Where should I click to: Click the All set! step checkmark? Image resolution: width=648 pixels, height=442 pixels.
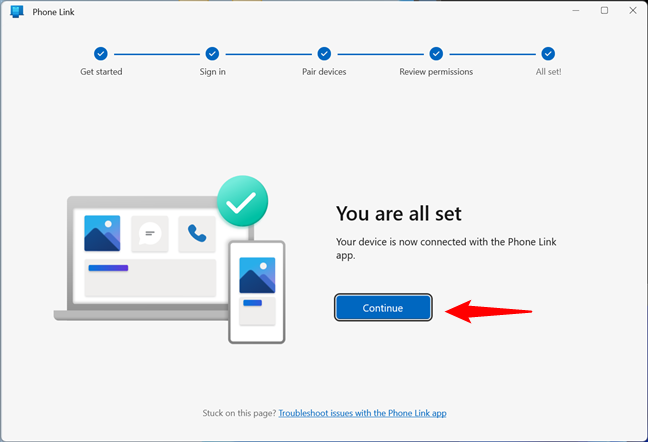click(x=548, y=54)
